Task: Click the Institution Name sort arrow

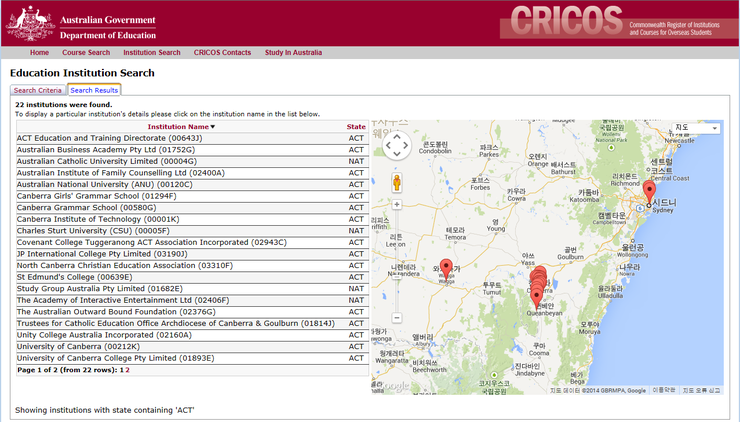Action: click(213, 127)
